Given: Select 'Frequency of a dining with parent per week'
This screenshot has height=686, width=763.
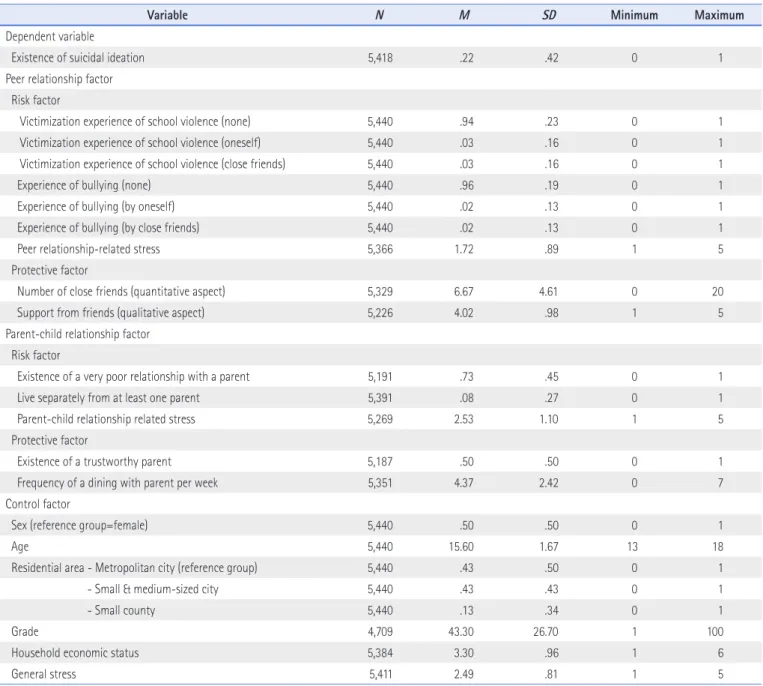Looking at the screenshot, I should coord(117,483).
